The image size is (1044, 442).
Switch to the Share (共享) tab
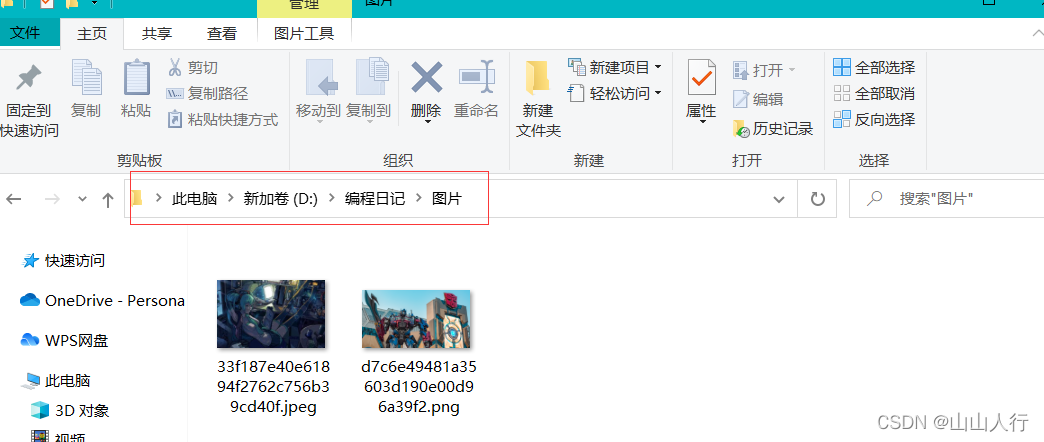pyautogui.click(x=157, y=34)
